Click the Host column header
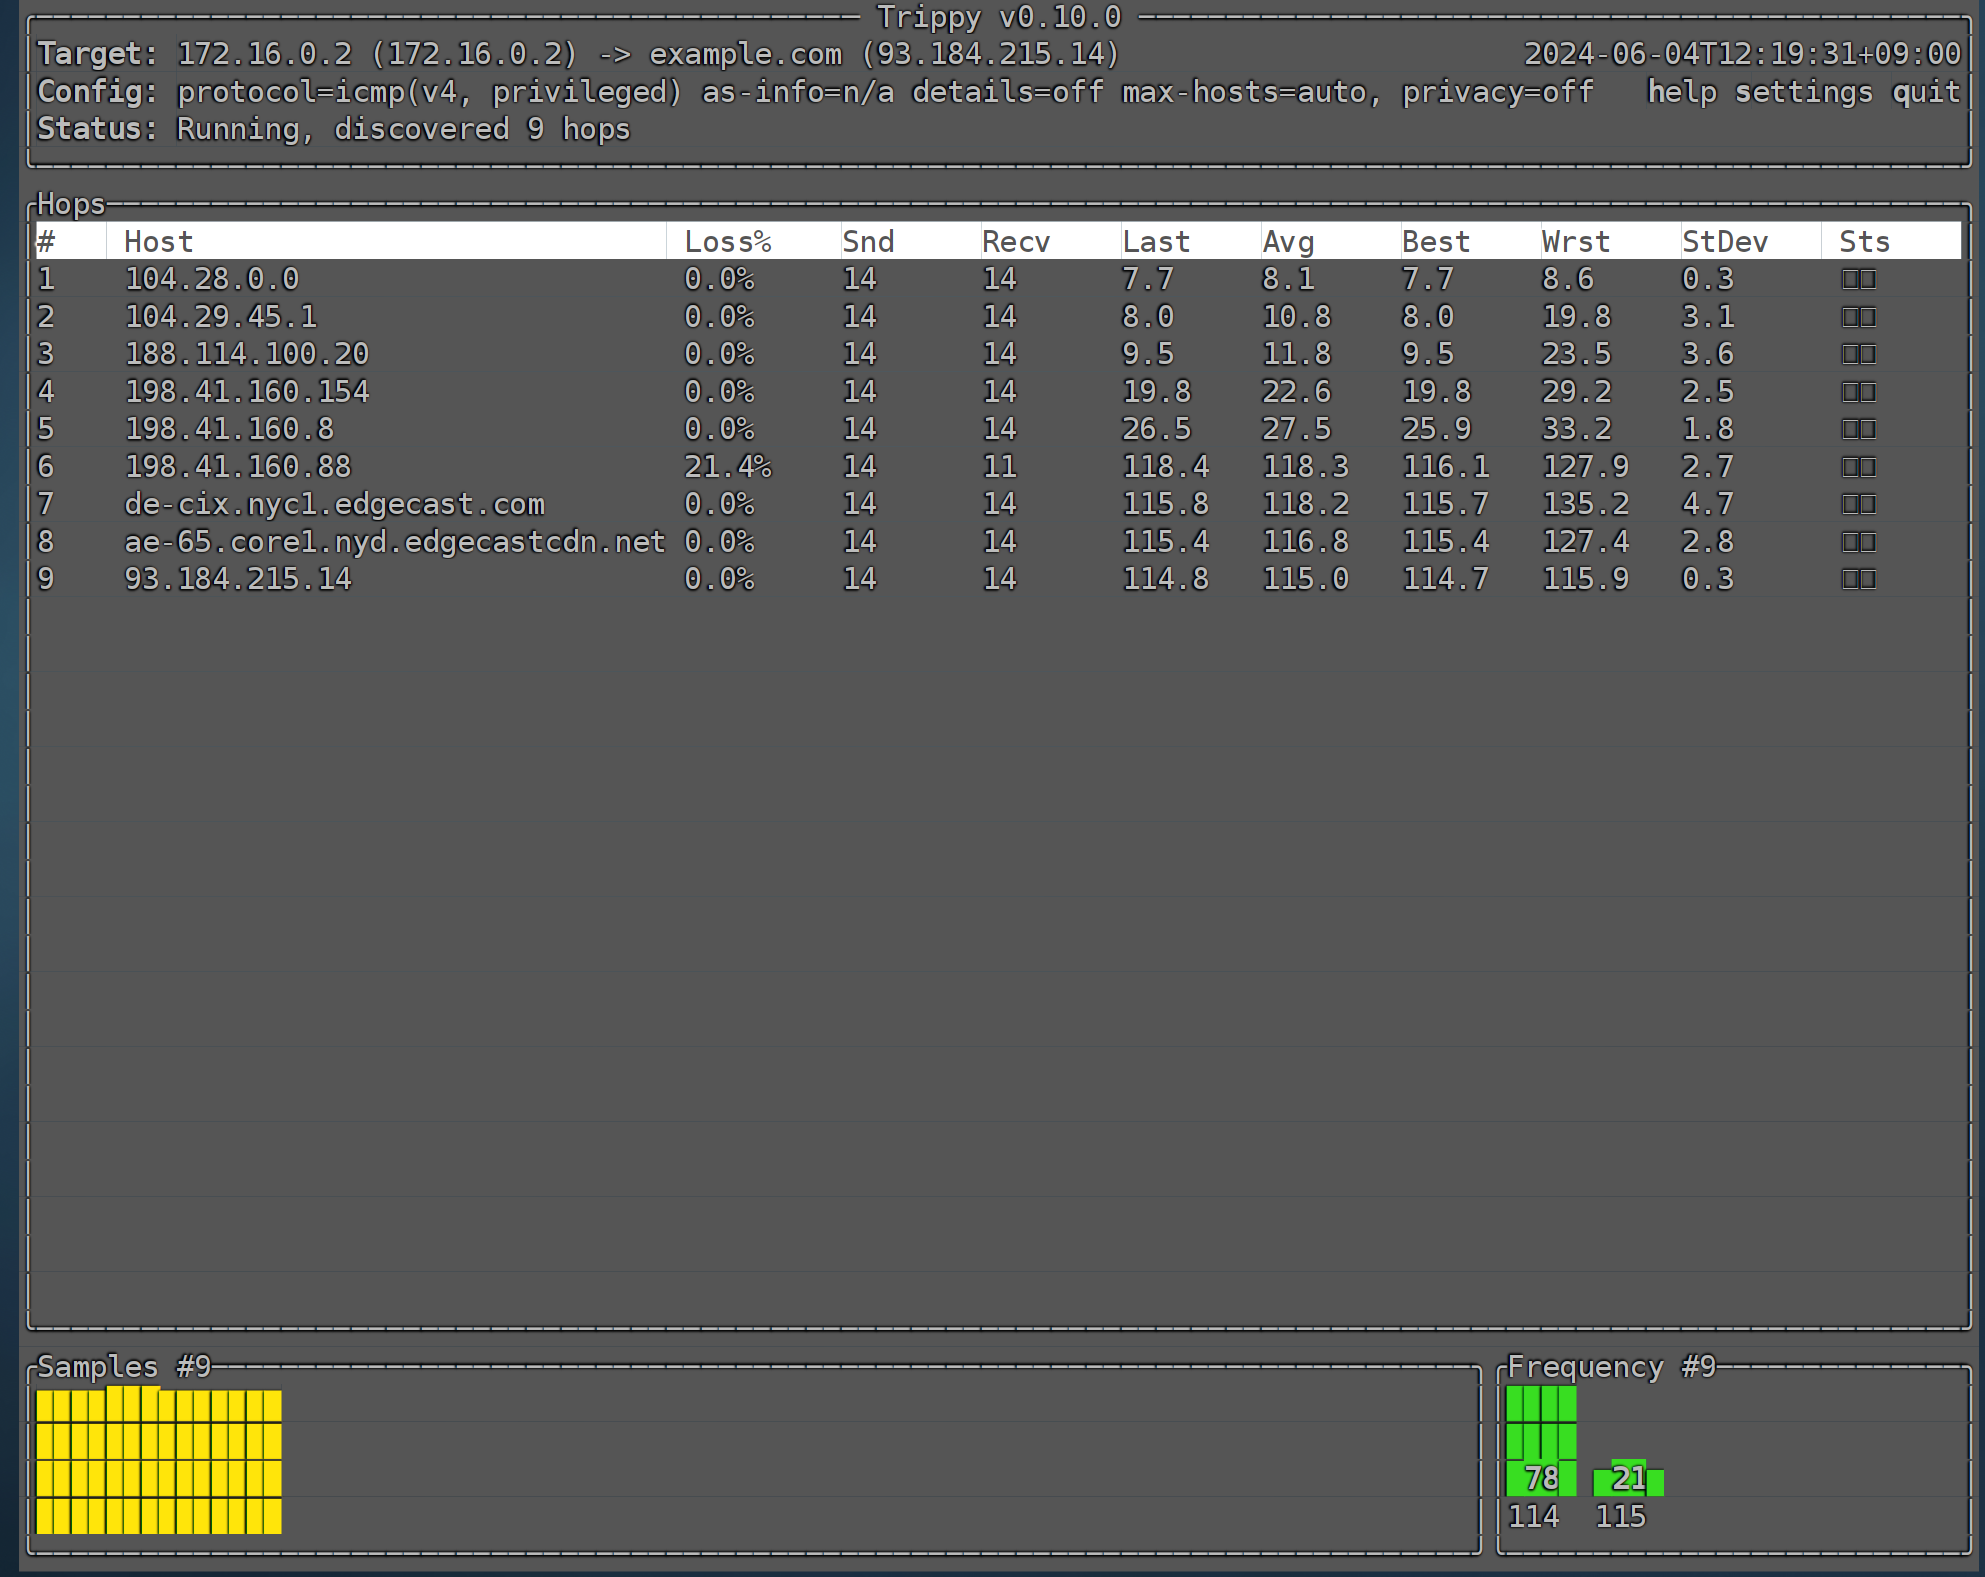1985x1577 pixels. click(158, 242)
